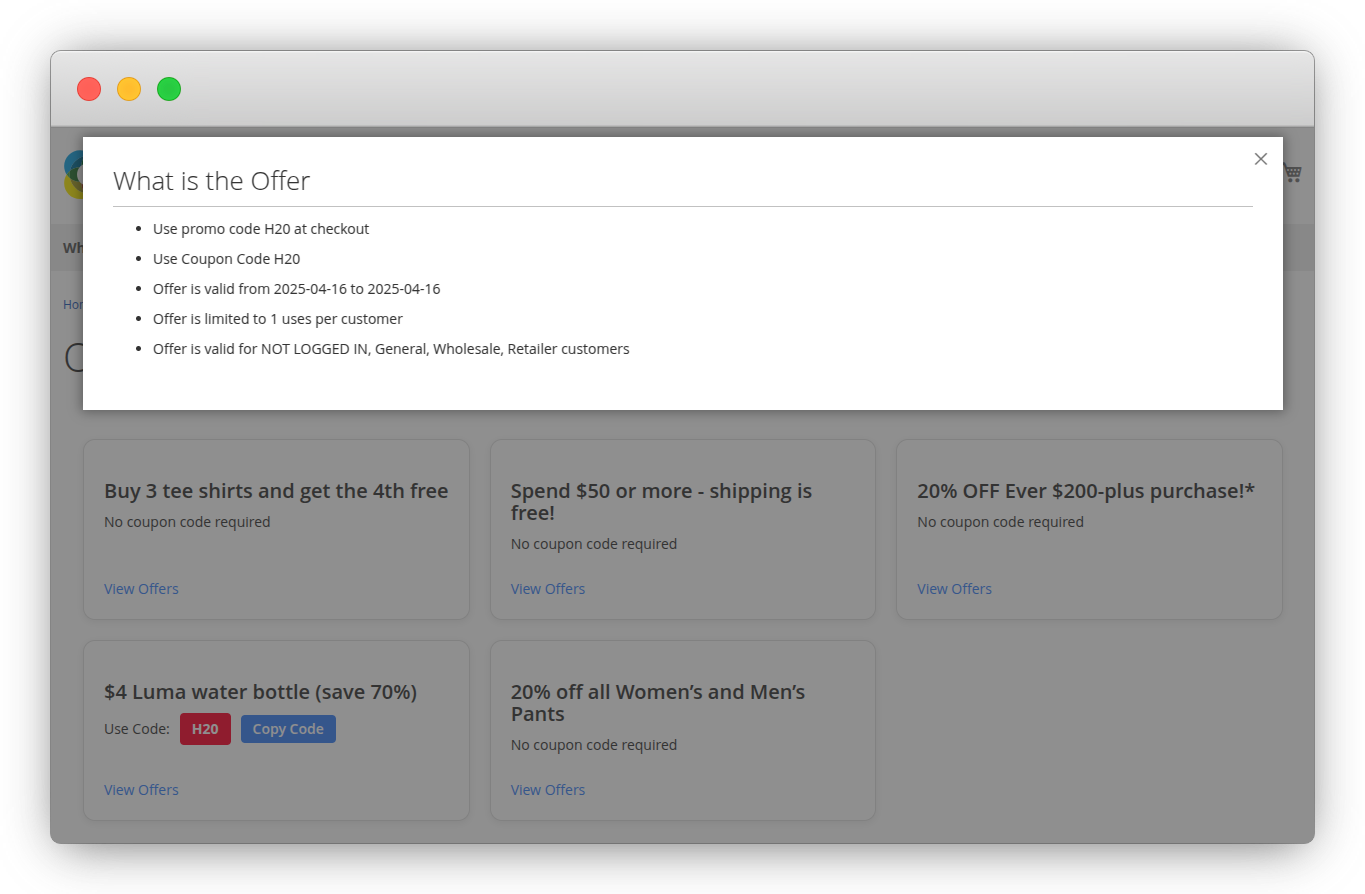The height and width of the screenshot is (894, 1365).
Task: Minimize window with the yellow button
Action: tap(129, 89)
